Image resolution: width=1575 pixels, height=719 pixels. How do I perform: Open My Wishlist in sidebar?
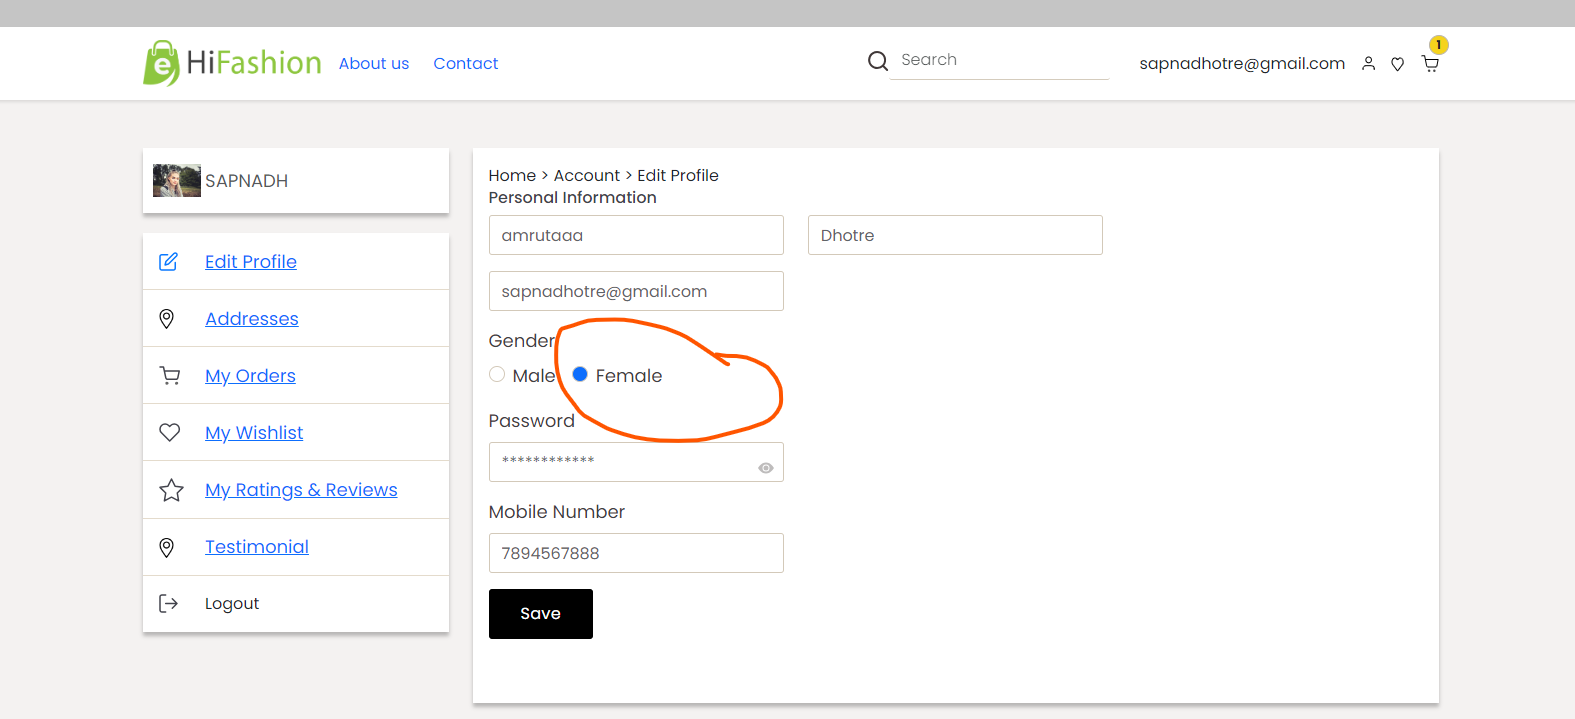[x=254, y=433]
